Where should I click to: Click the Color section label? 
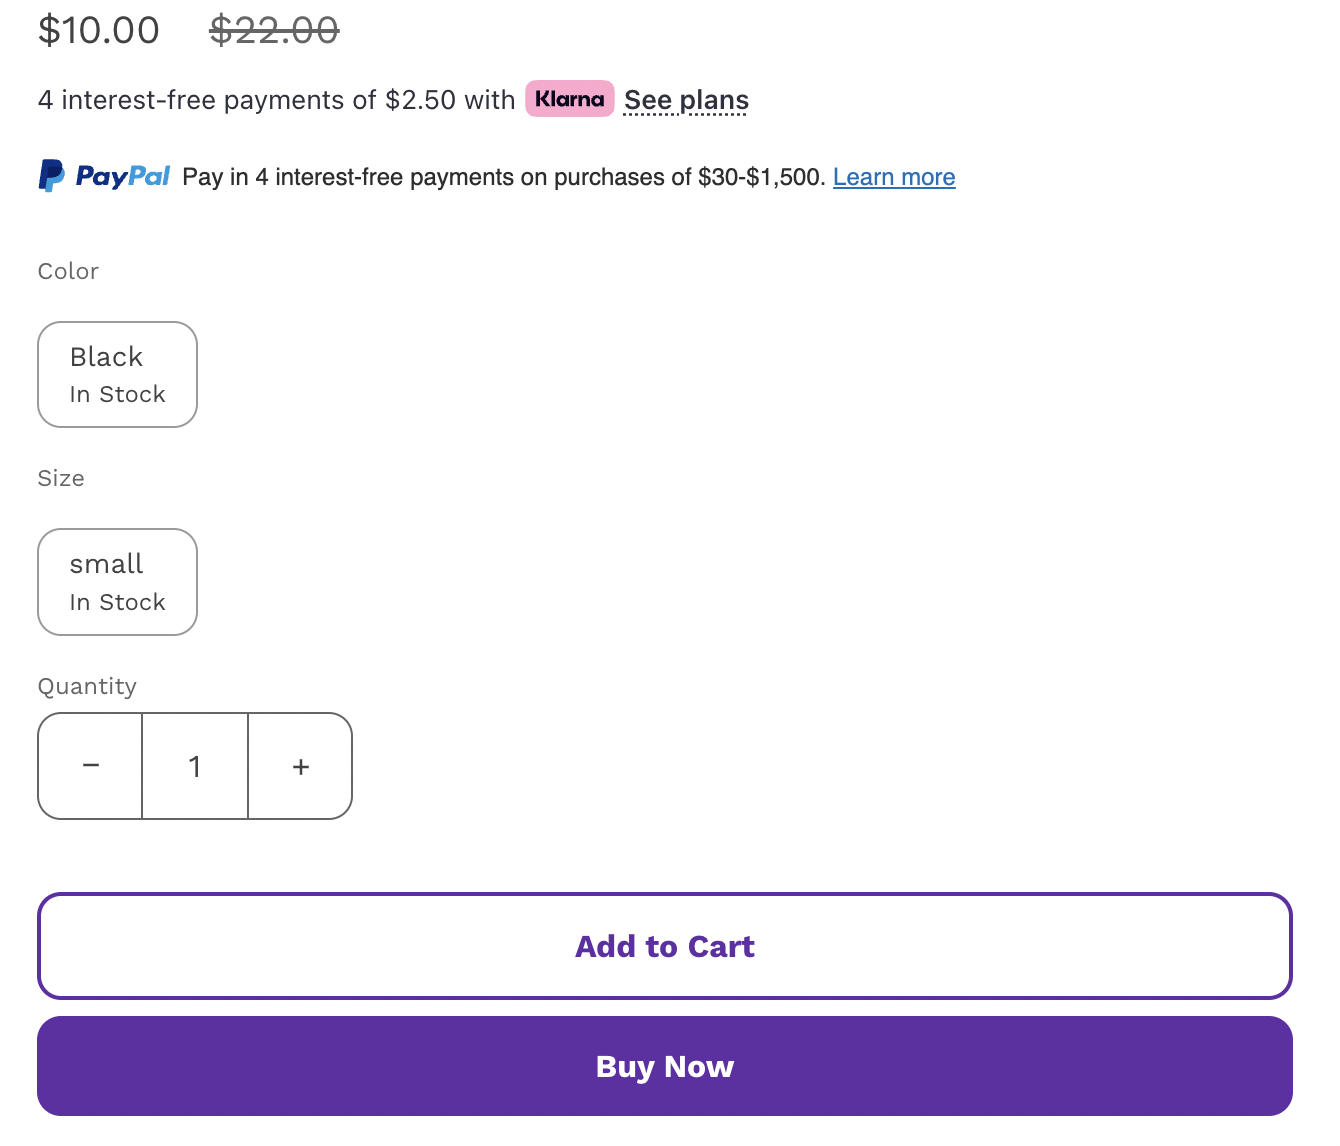click(x=68, y=271)
